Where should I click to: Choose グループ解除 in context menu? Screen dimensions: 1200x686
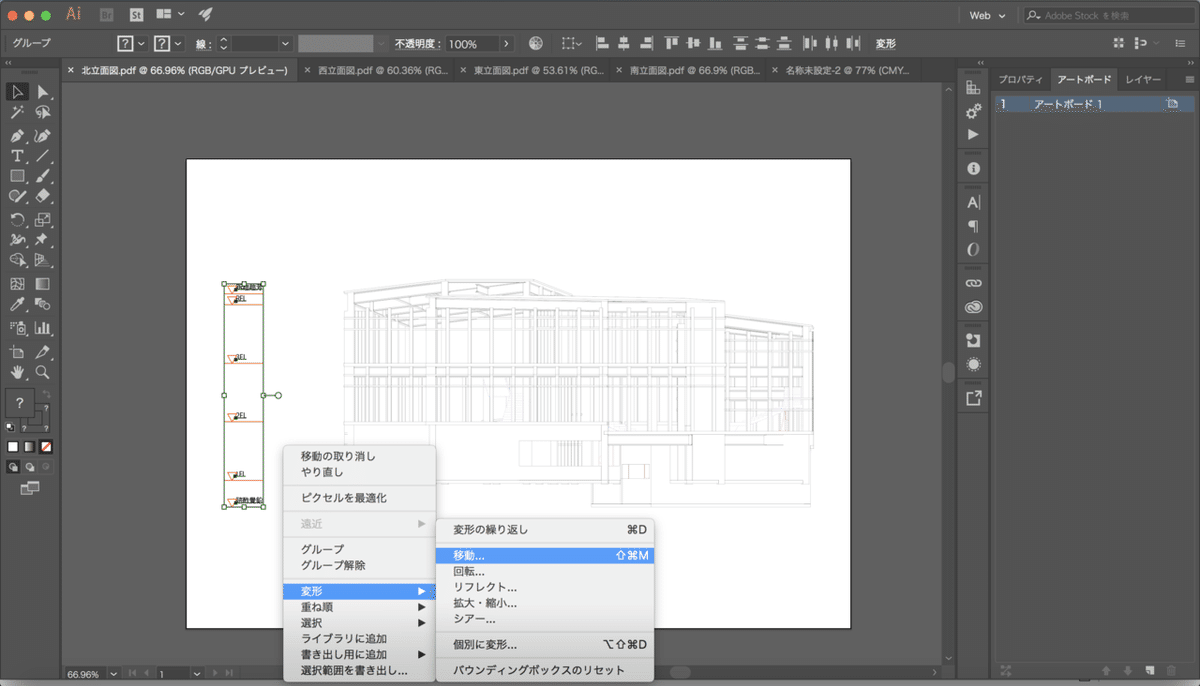(360, 565)
